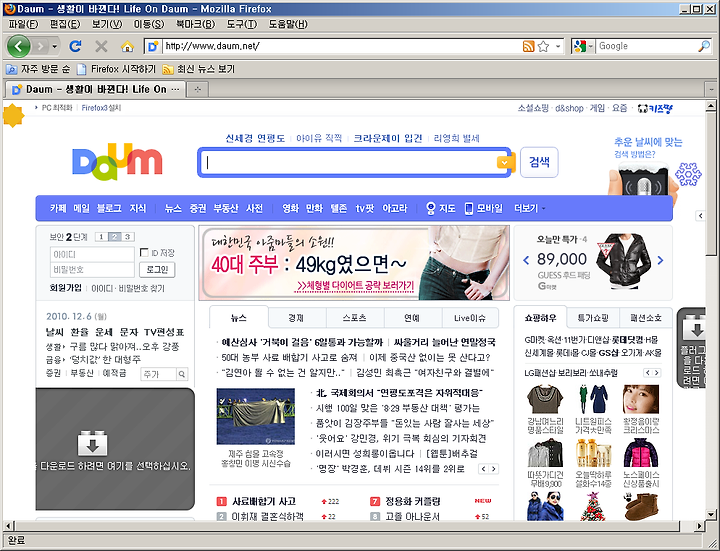The width and height of the screenshot is (720, 551).
Task: Open the 도움말(H) menu
Action: click(288, 24)
